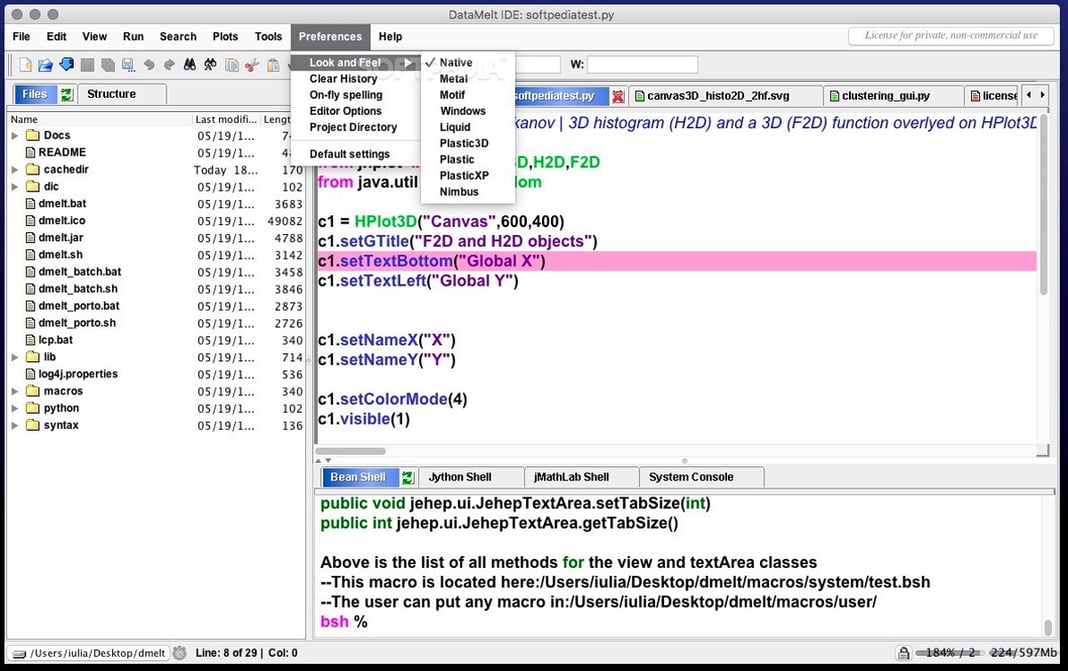Cut text using the scissors toolbar icon
This screenshot has height=671, width=1068.
pyautogui.click(x=250, y=64)
